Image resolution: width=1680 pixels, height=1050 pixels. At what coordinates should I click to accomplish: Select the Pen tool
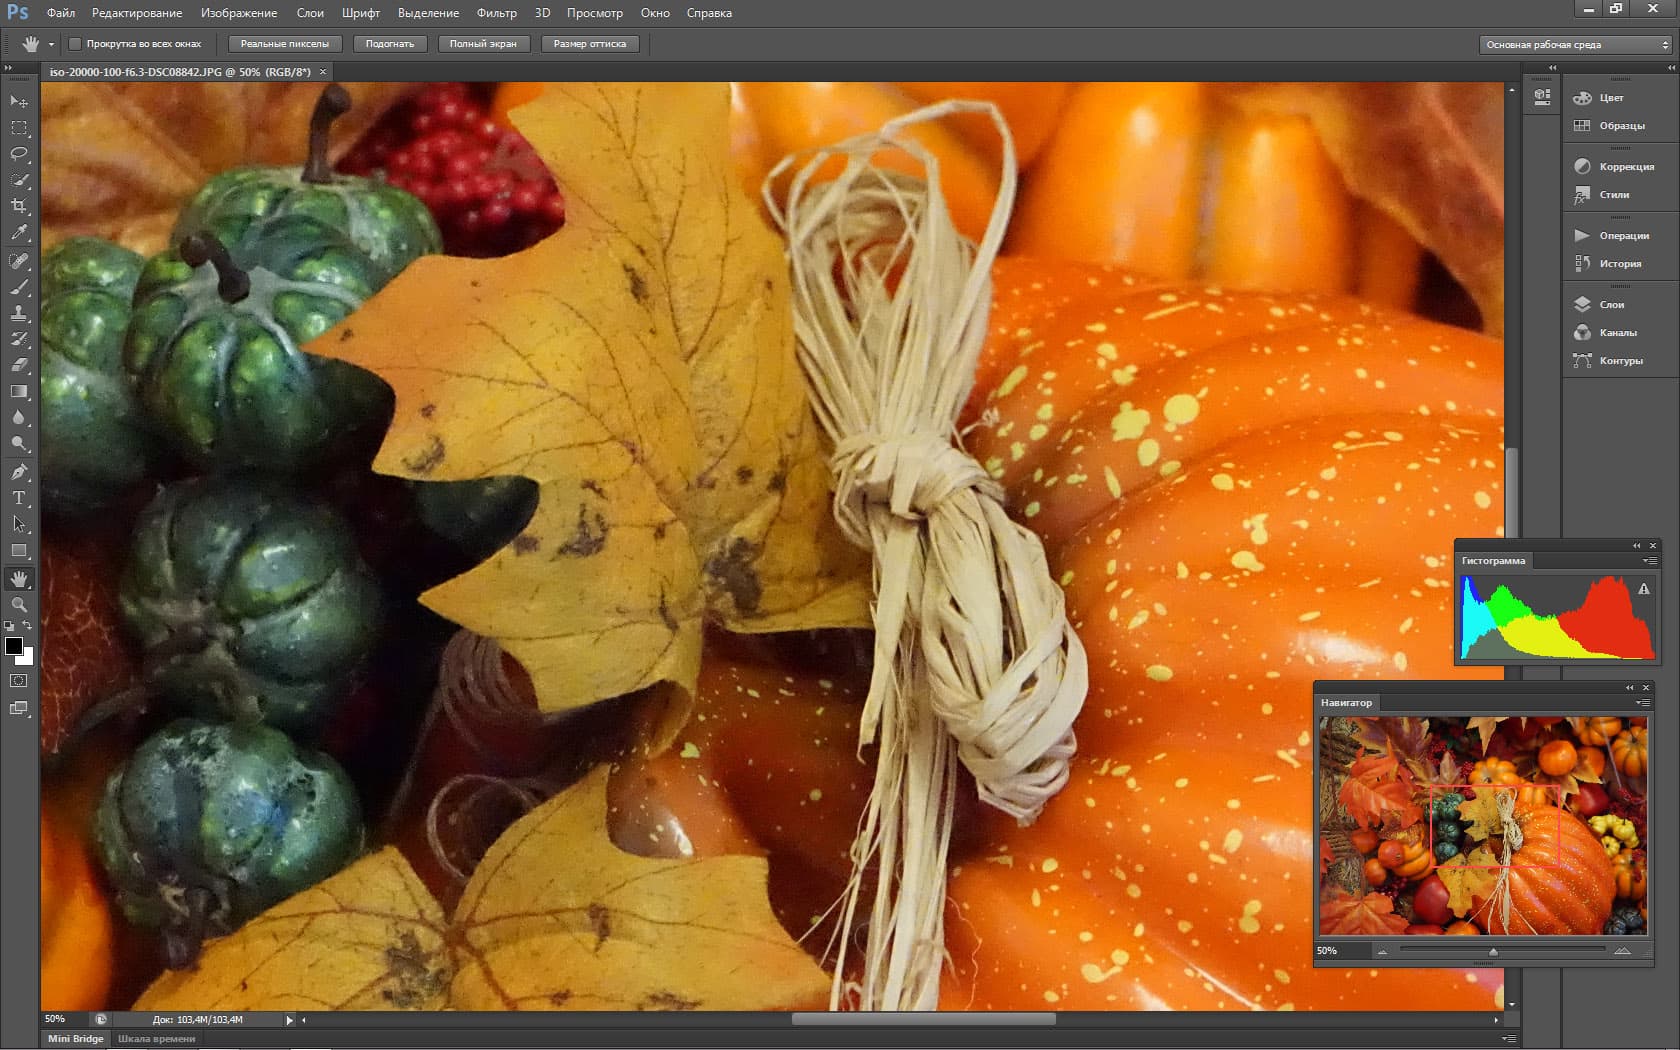(19, 472)
